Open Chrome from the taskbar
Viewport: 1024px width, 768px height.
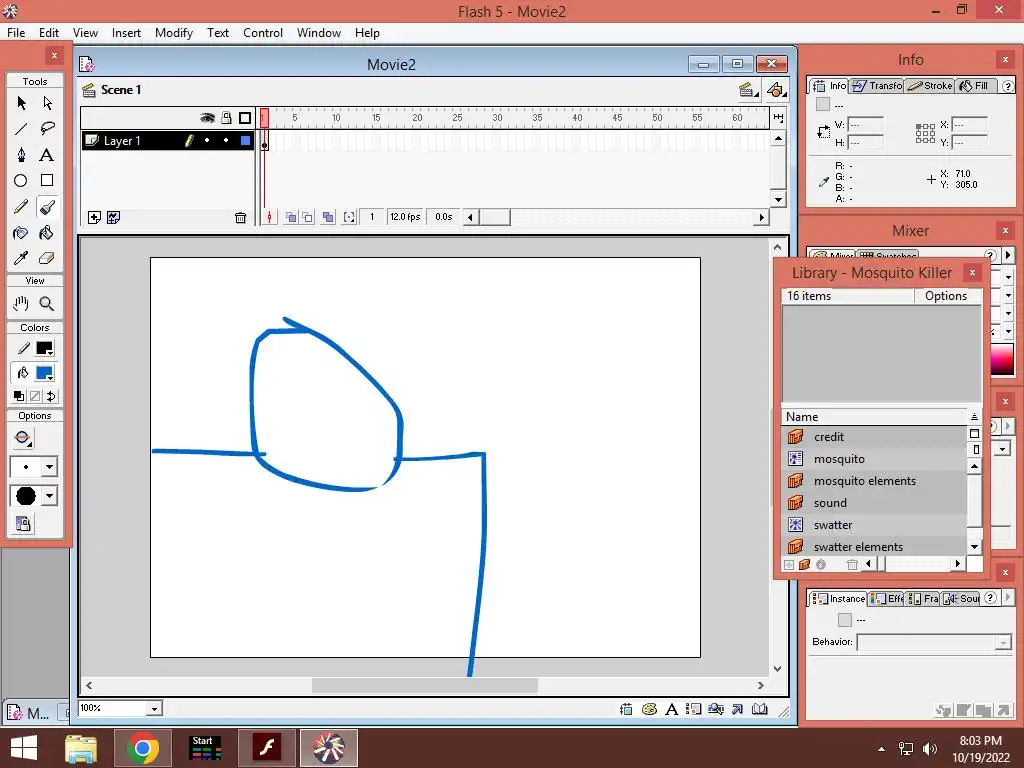pos(142,748)
